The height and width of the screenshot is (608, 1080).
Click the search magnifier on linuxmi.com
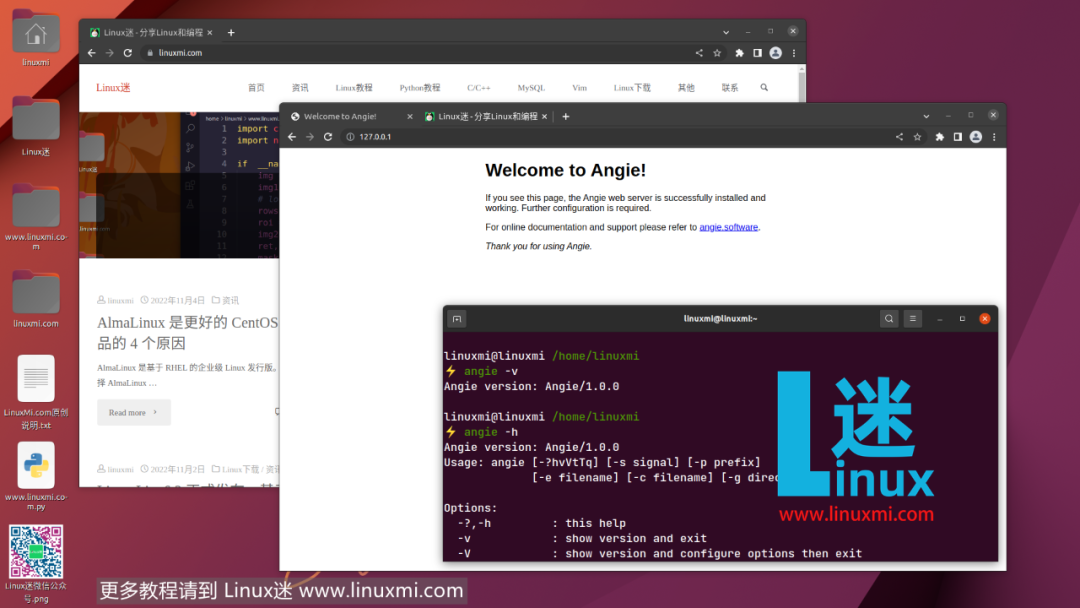[764, 87]
